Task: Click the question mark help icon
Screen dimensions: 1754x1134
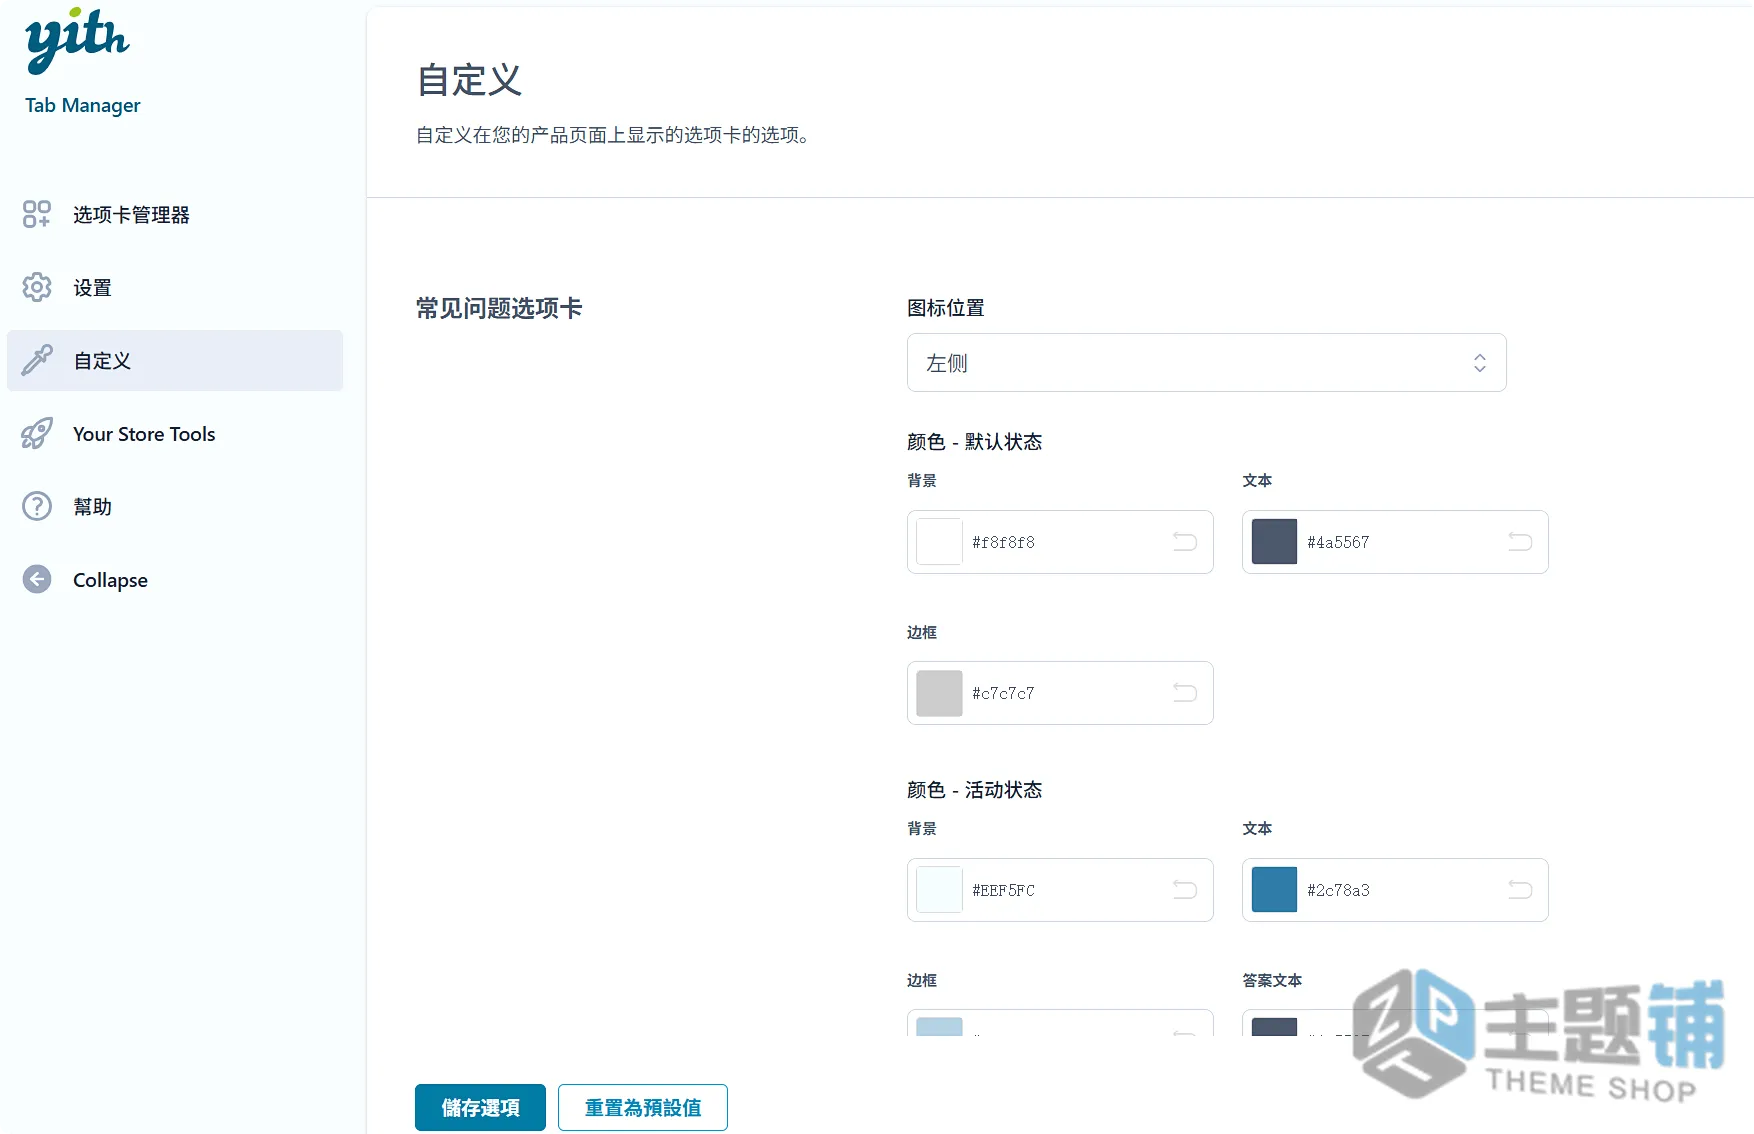Action: point(37,506)
